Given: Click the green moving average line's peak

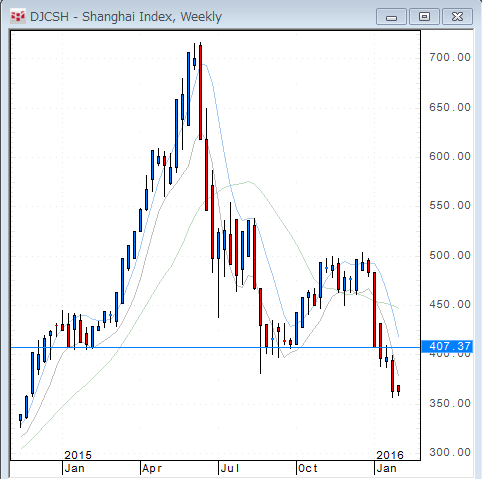Looking at the screenshot, I should click(248, 181).
